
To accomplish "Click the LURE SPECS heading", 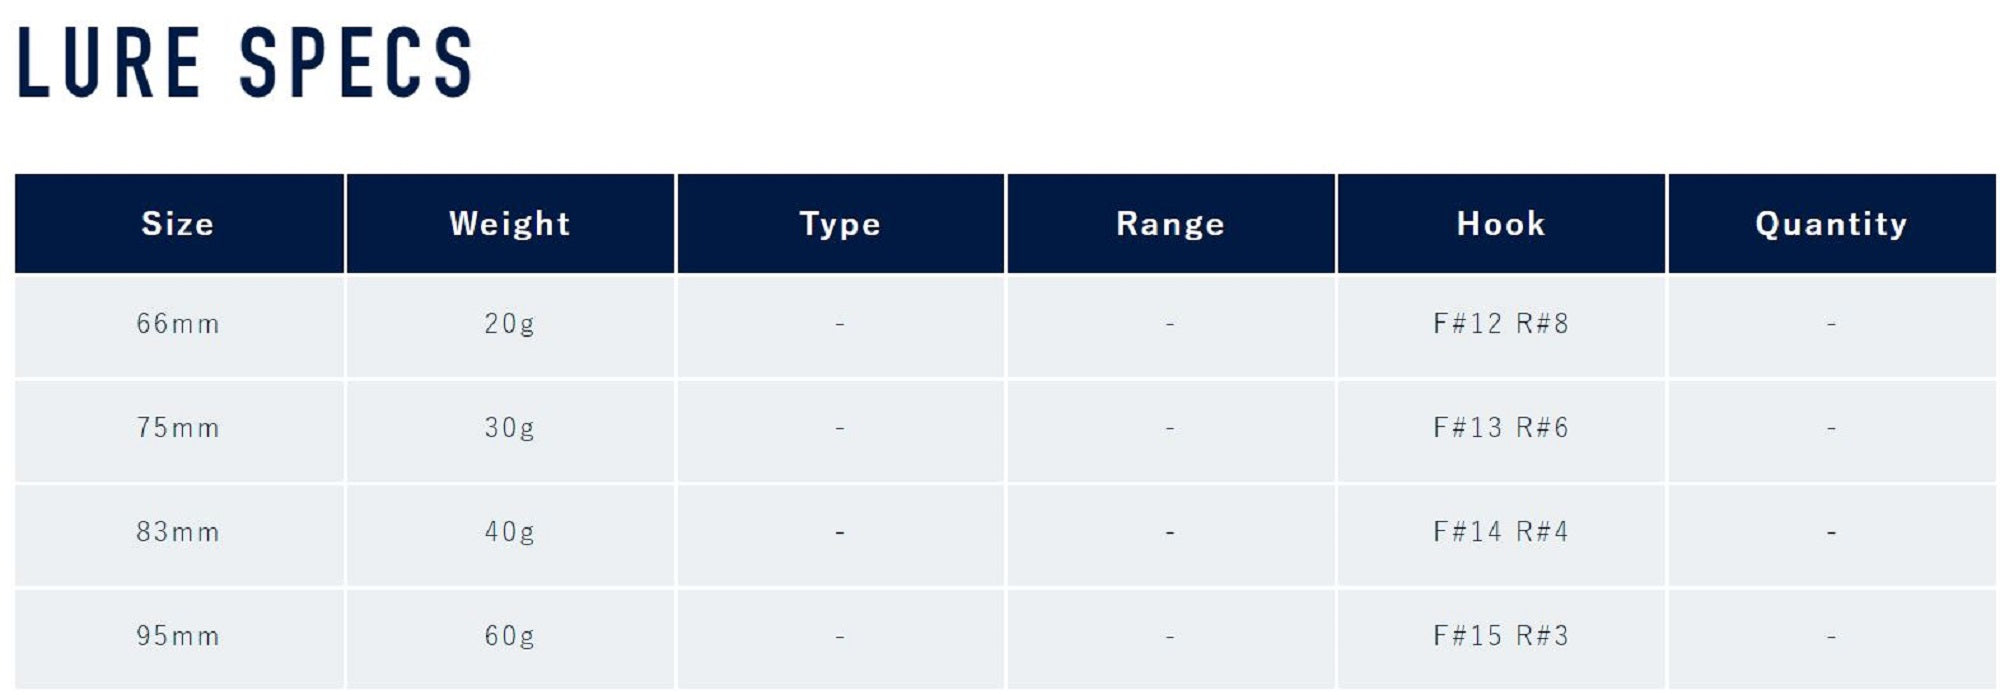I will 244,62.
